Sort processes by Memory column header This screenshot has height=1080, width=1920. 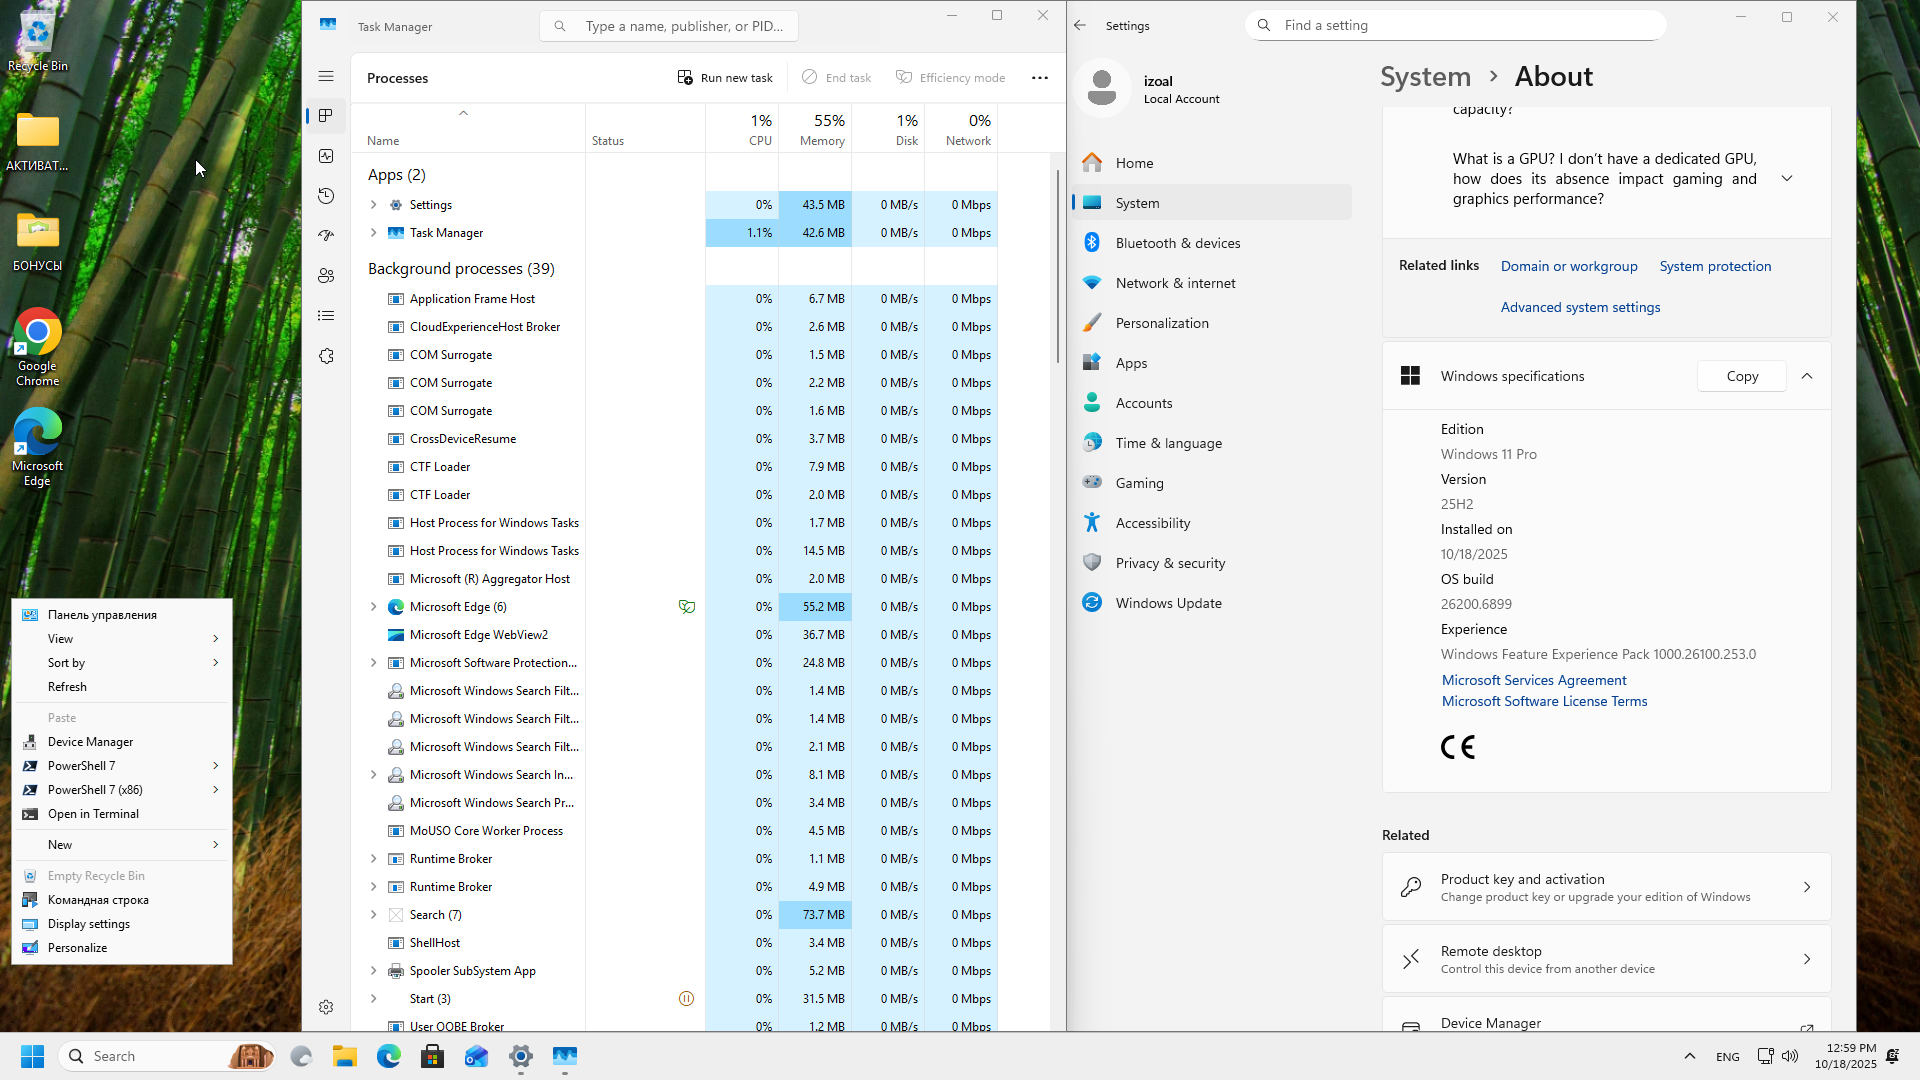click(822, 129)
